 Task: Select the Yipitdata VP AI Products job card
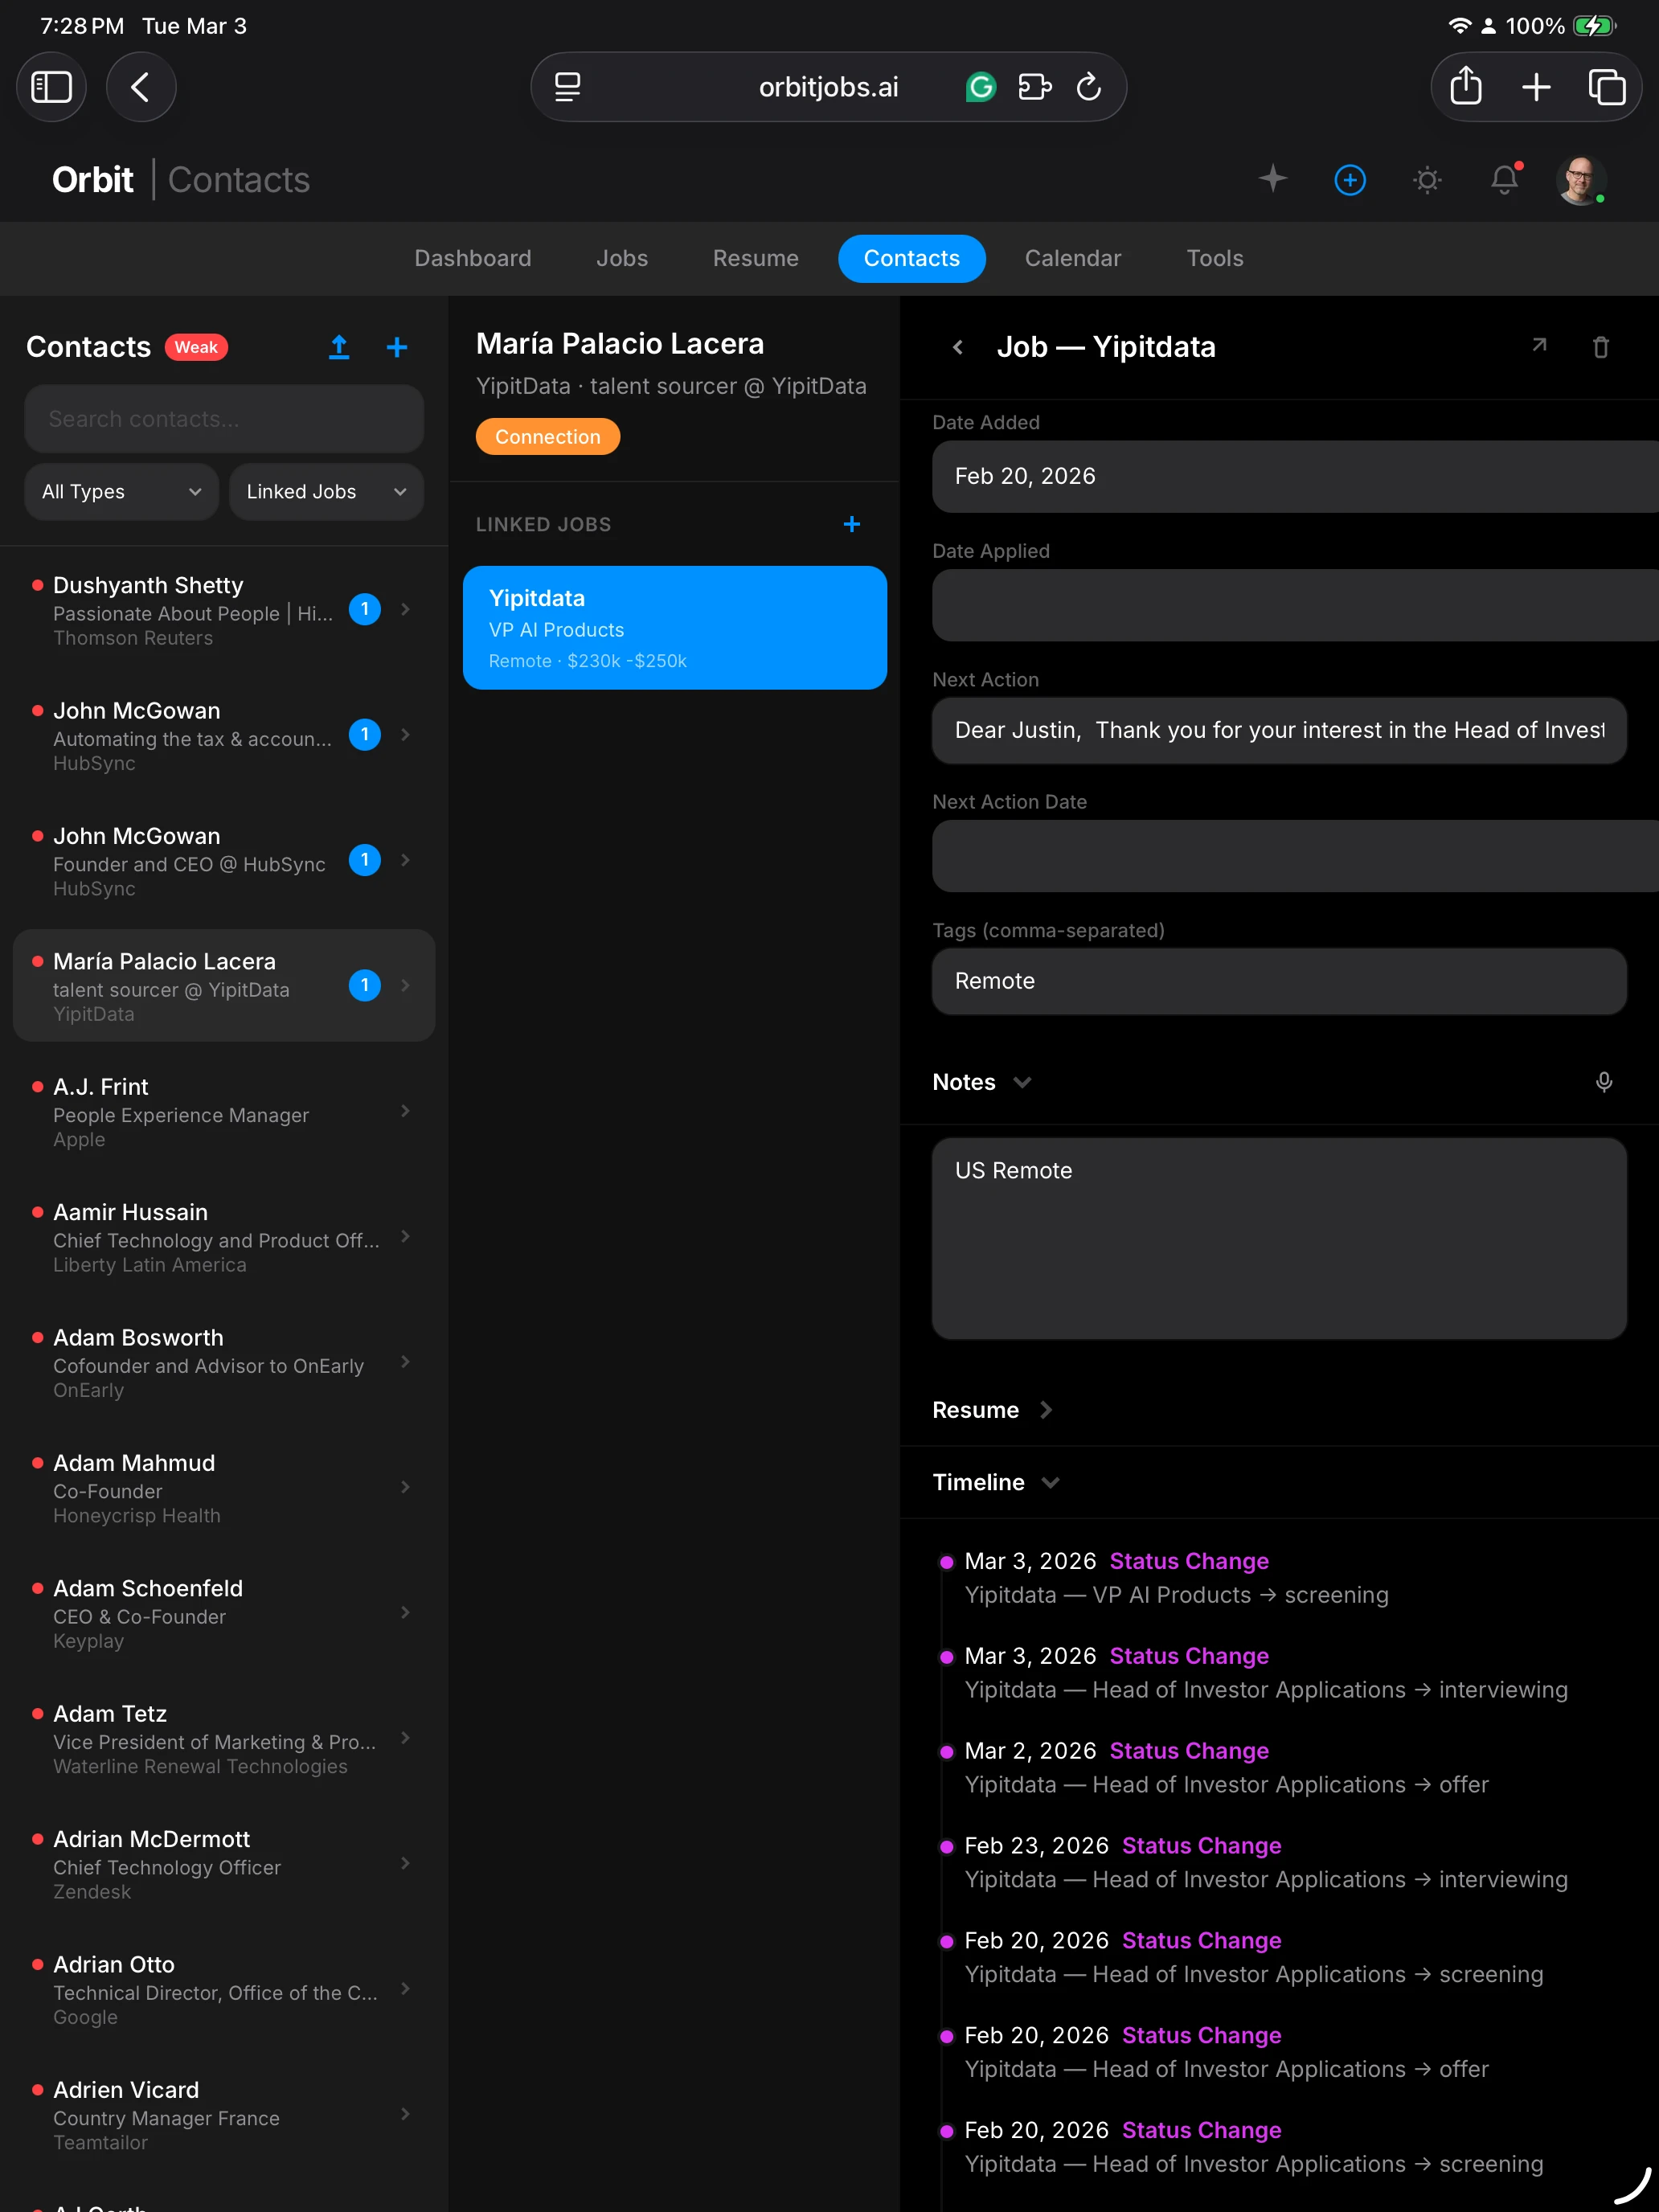pos(674,628)
